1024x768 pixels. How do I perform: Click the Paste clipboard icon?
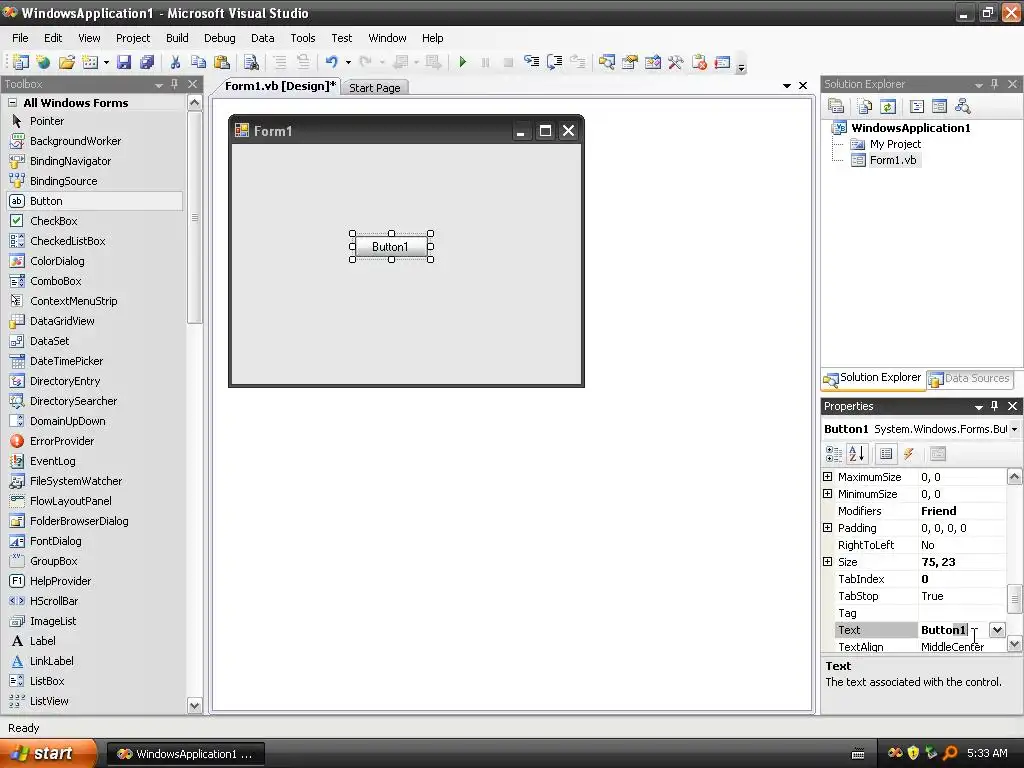click(222, 62)
